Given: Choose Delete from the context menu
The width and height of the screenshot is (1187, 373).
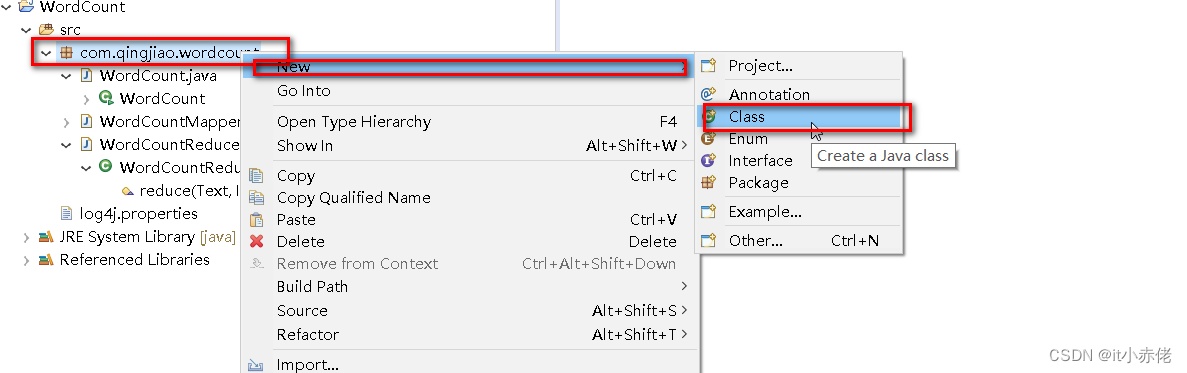Looking at the screenshot, I should 468,242.
